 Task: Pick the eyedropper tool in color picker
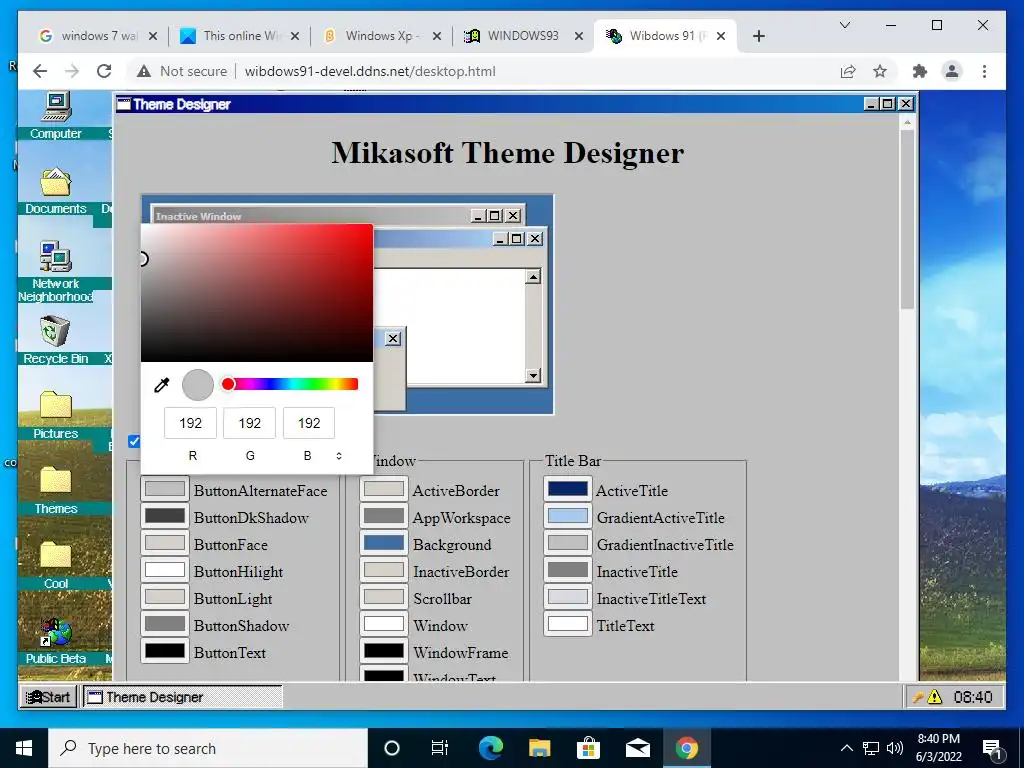[161, 385]
